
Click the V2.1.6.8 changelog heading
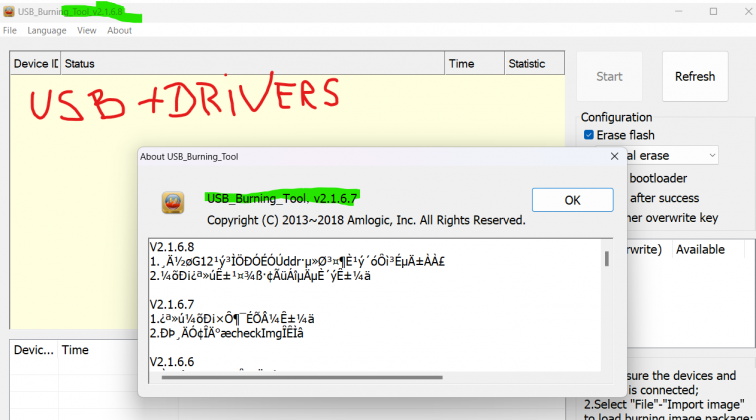pyautogui.click(x=172, y=247)
